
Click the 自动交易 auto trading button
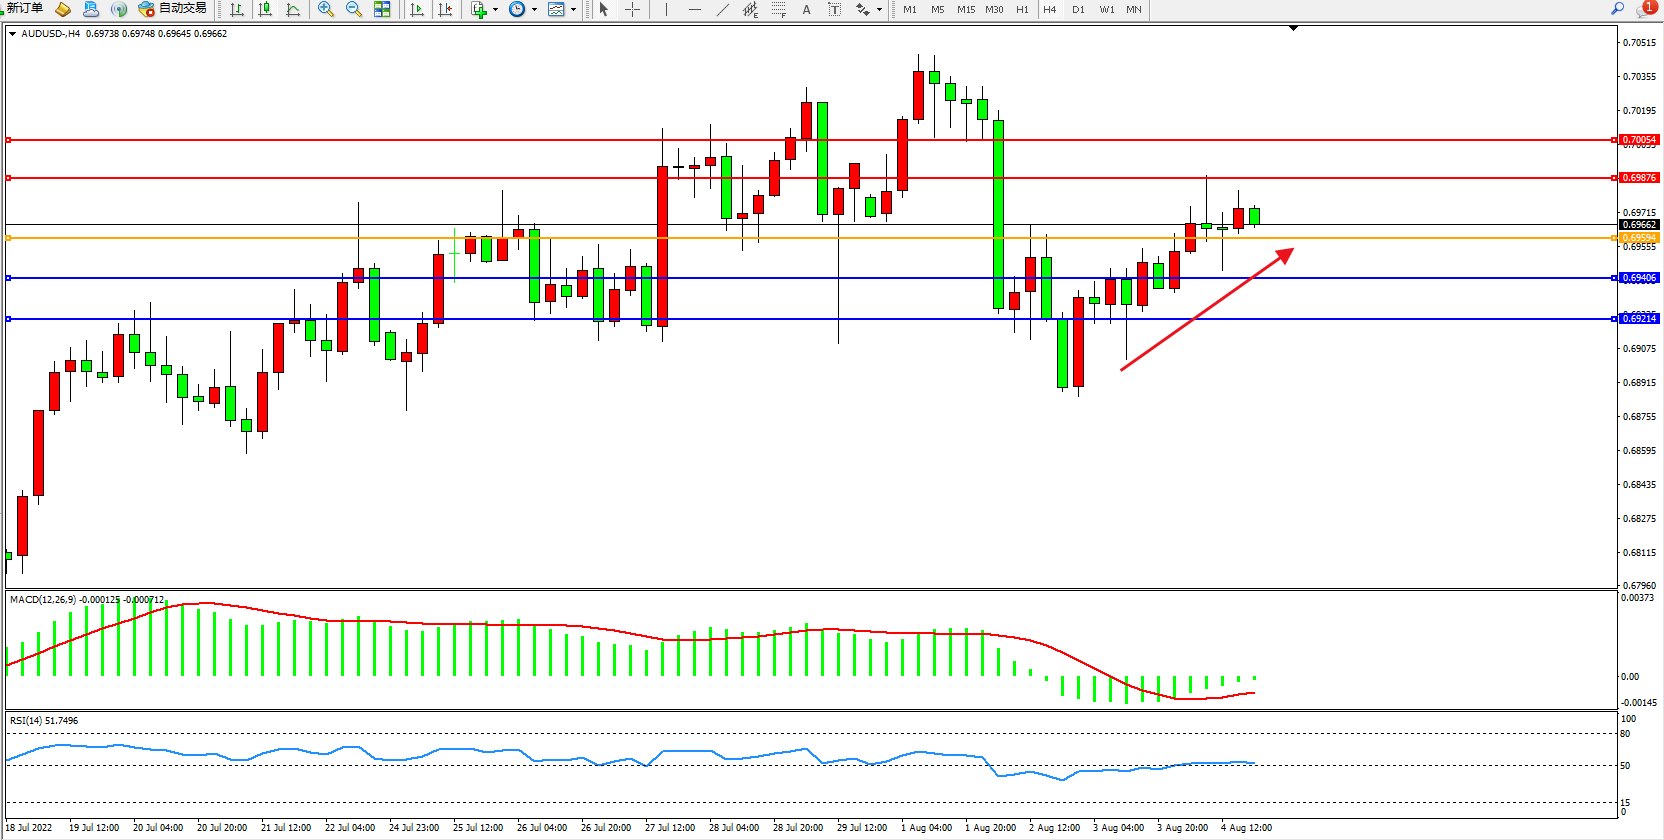(173, 8)
